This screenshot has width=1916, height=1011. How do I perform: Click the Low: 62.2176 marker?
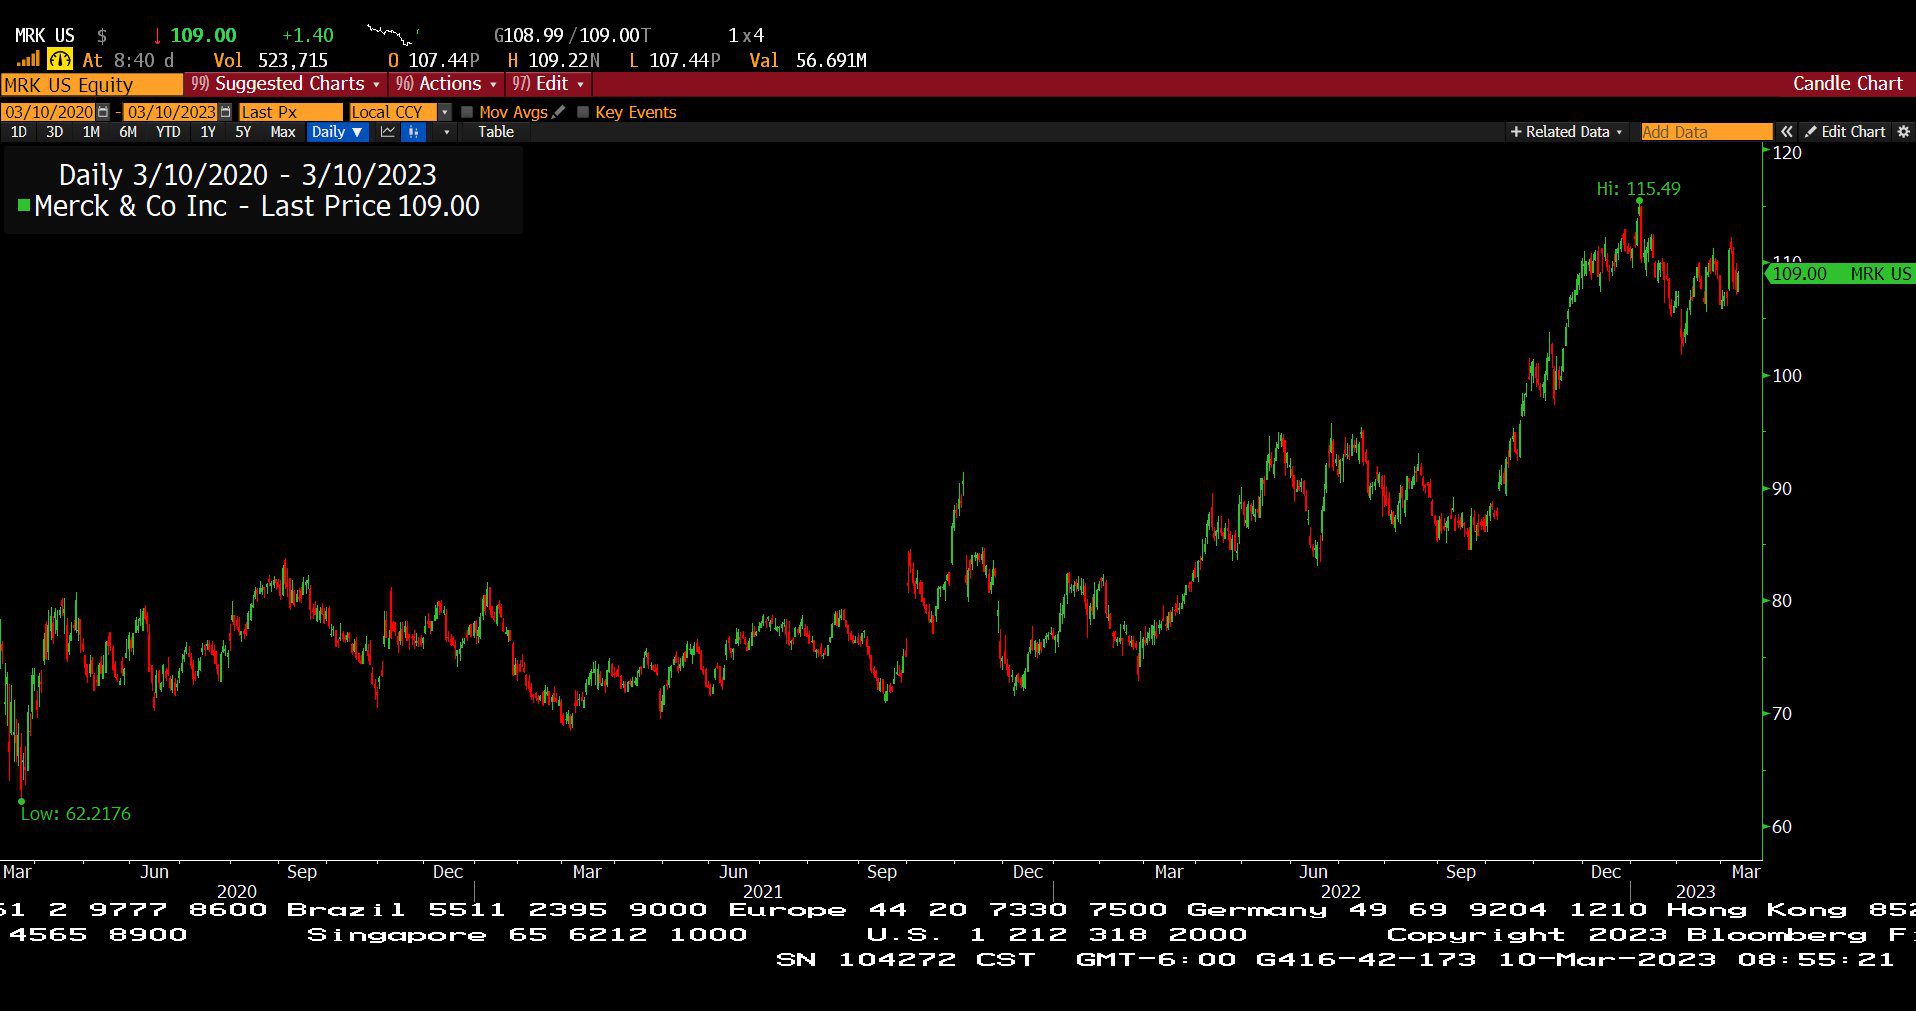point(76,813)
